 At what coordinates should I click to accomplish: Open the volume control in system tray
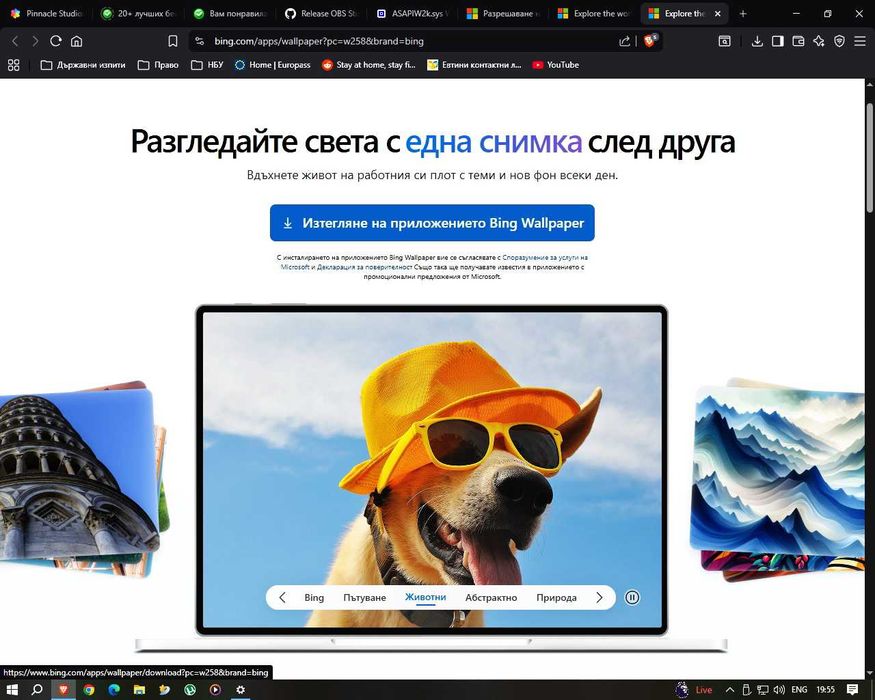point(780,690)
